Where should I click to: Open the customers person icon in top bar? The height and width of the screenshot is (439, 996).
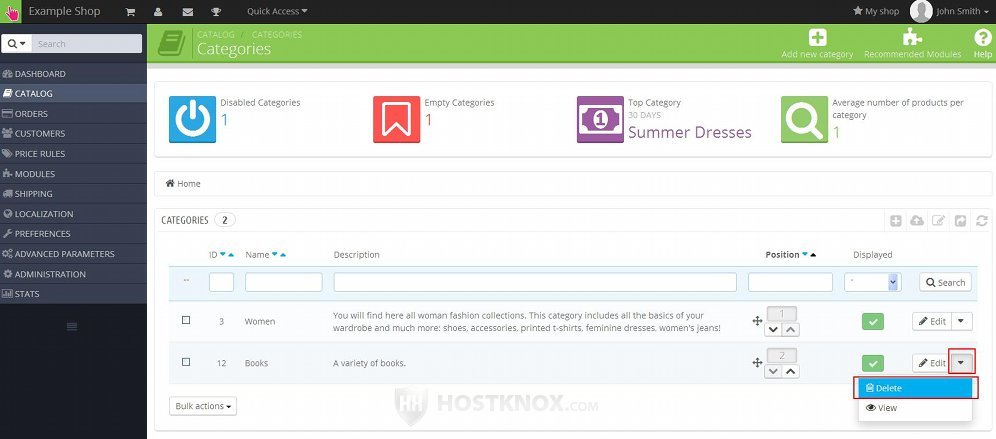click(x=158, y=11)
